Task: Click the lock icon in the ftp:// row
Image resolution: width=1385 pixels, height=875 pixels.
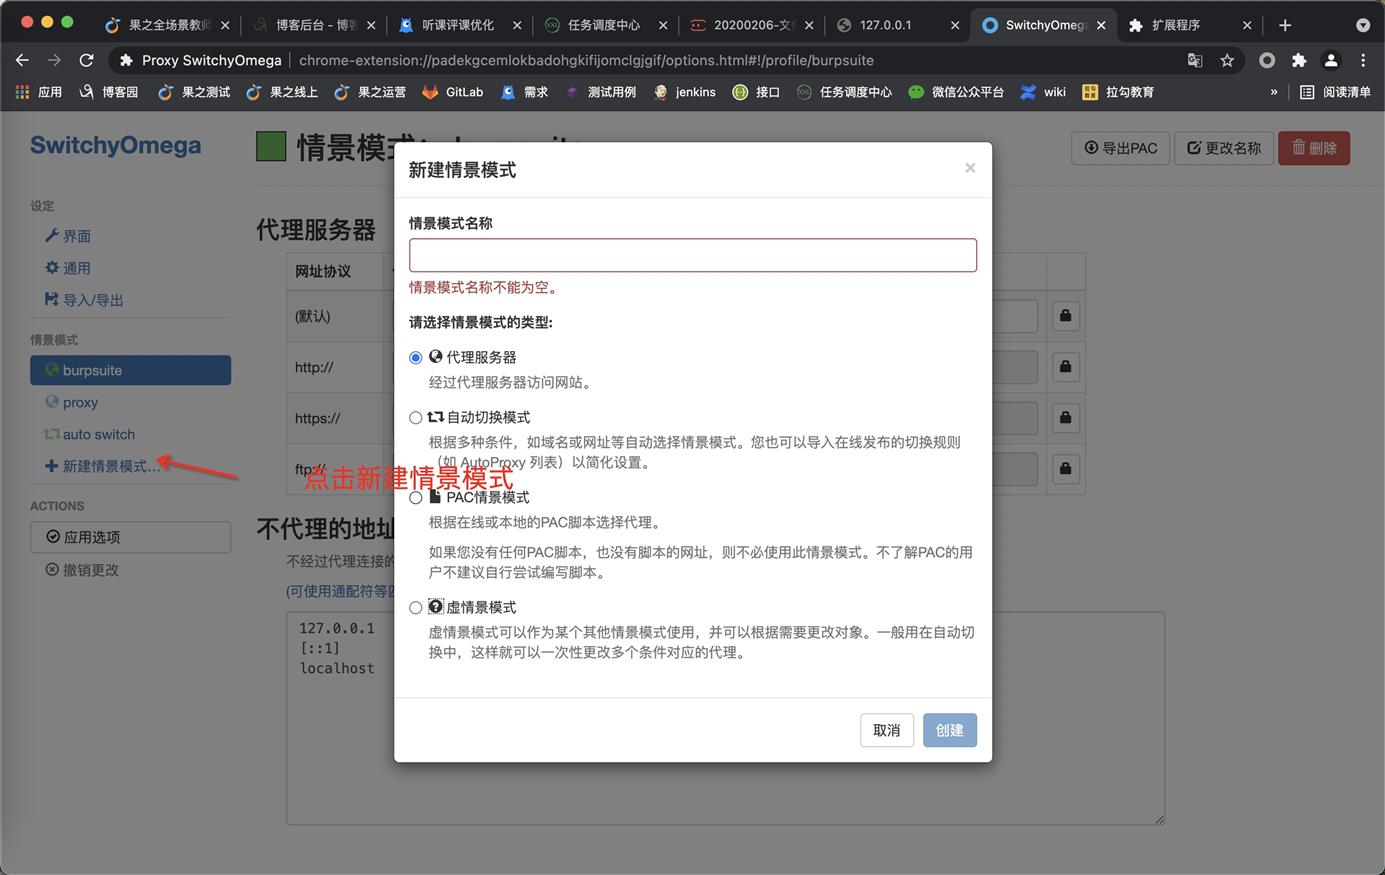Action: point(1065,469)
